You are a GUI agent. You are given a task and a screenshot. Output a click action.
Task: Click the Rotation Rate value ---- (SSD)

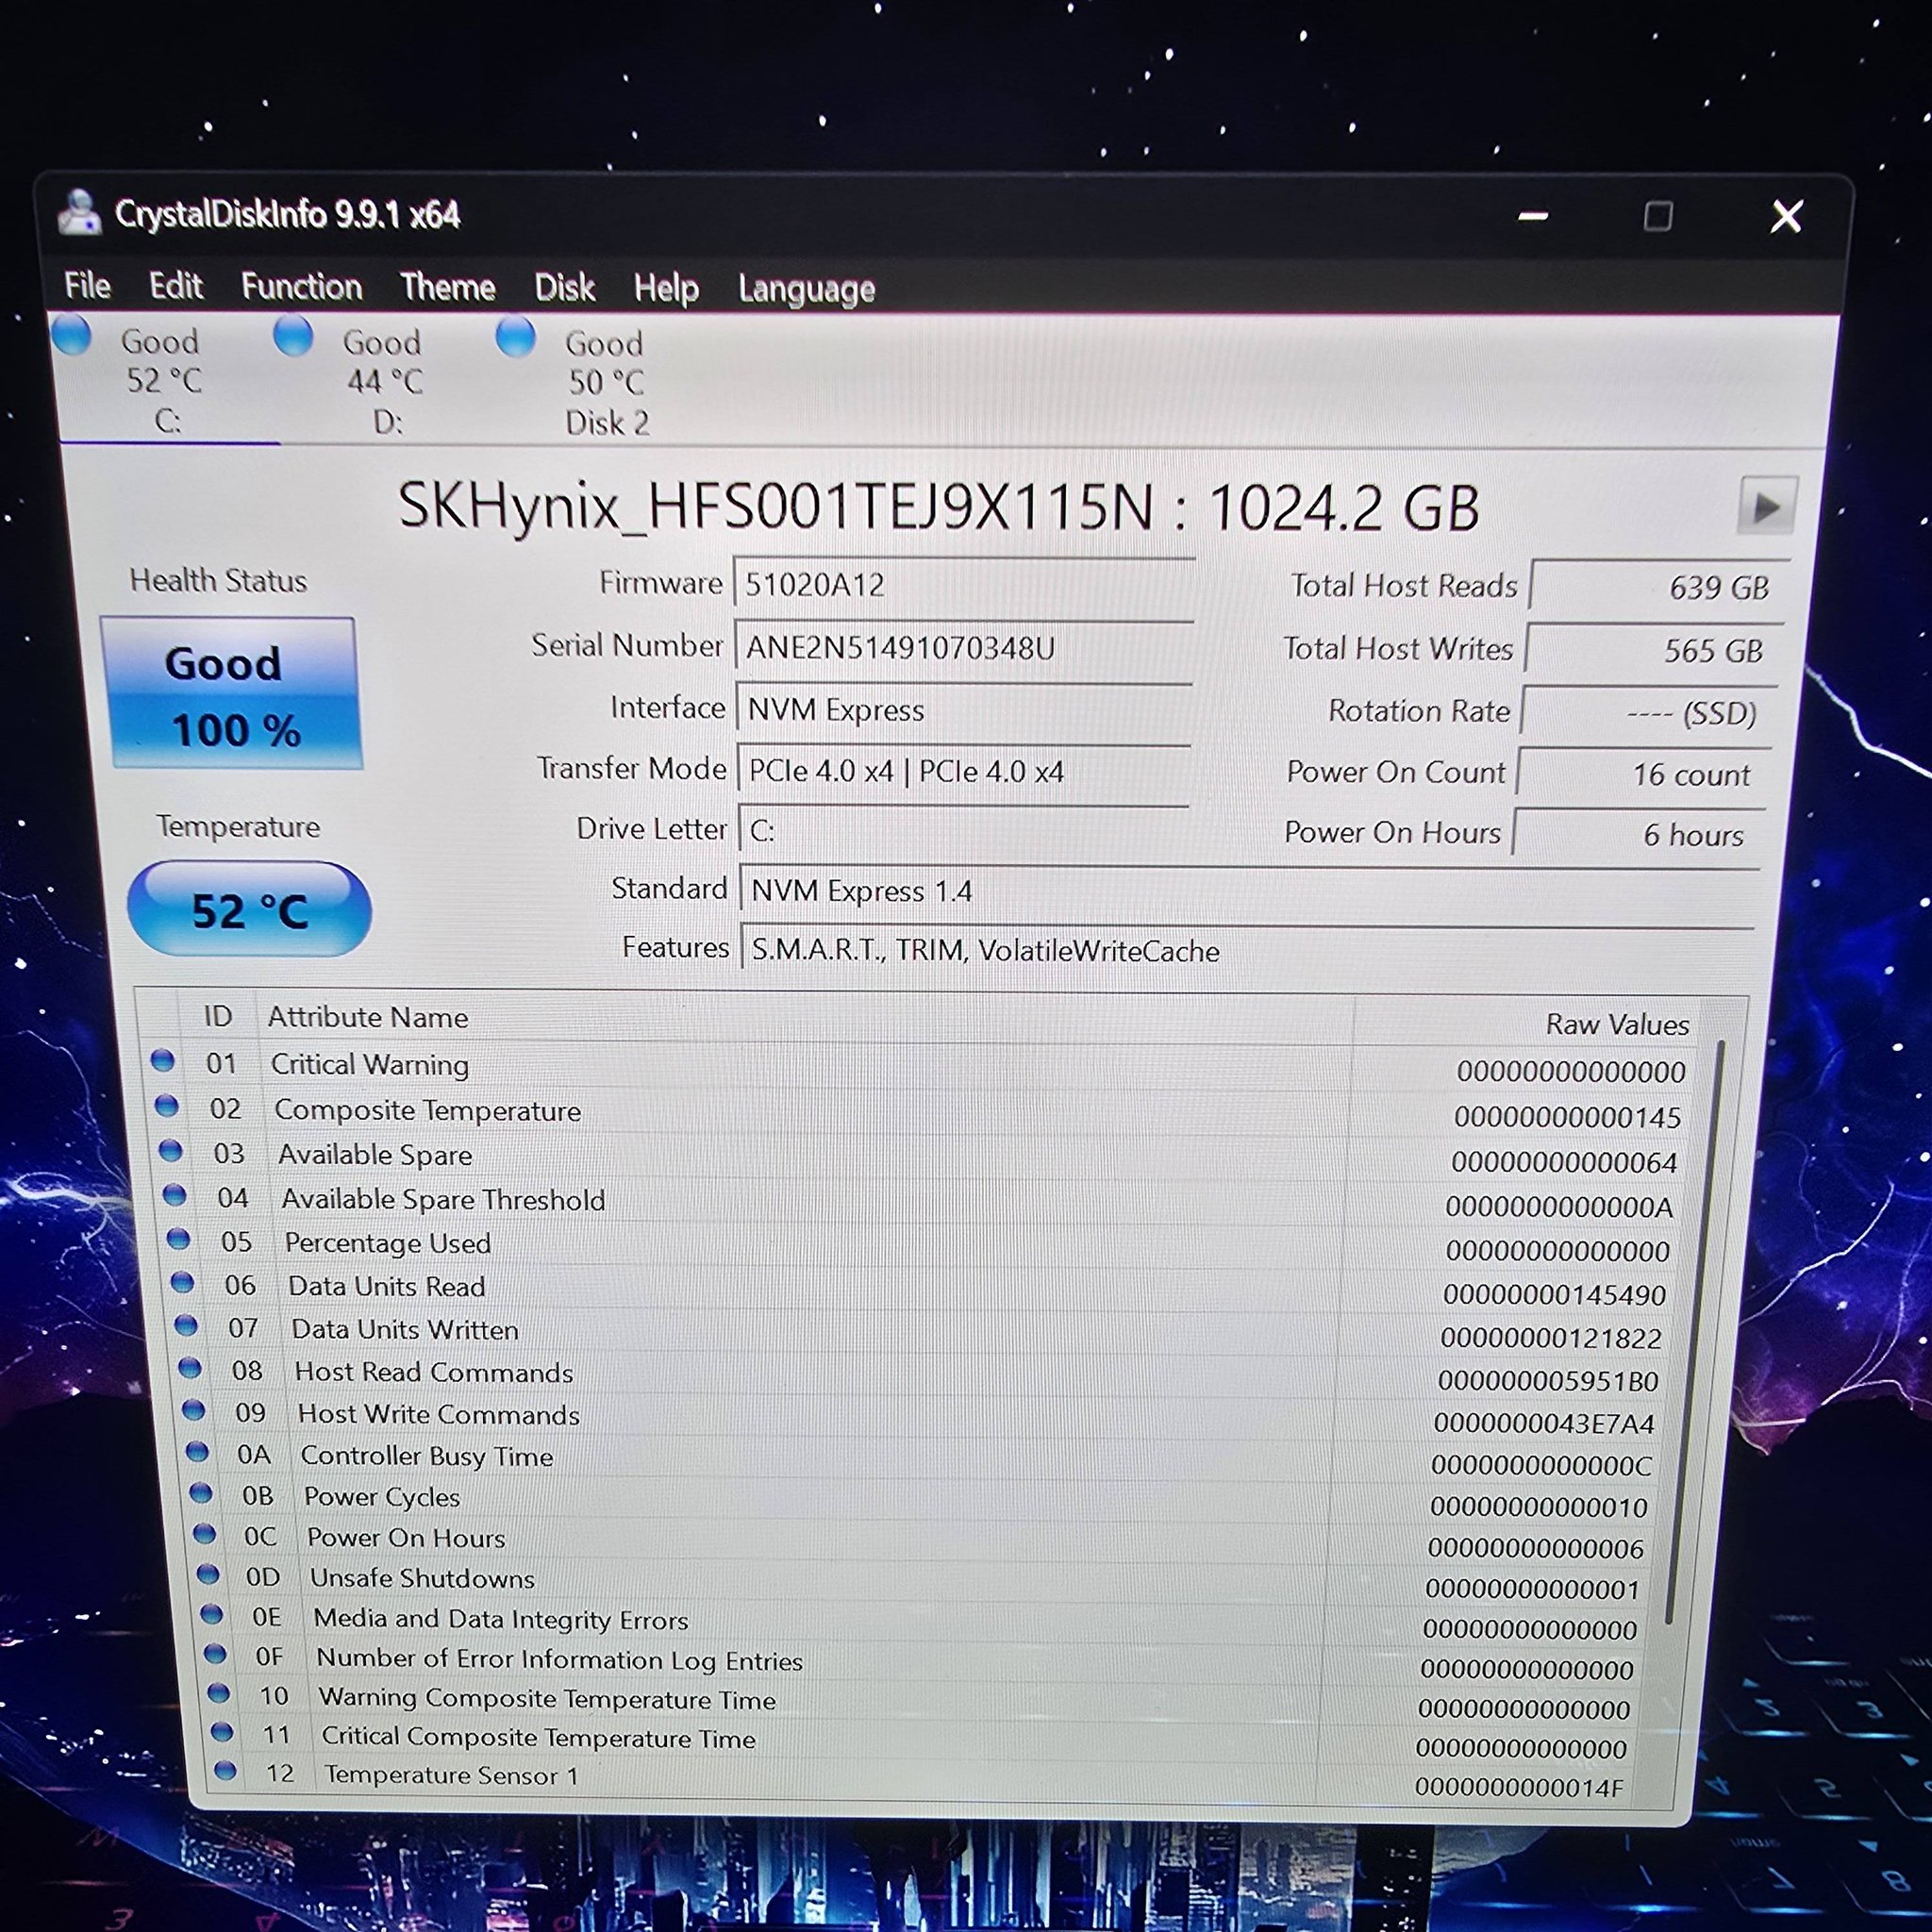click(1648, 712)
